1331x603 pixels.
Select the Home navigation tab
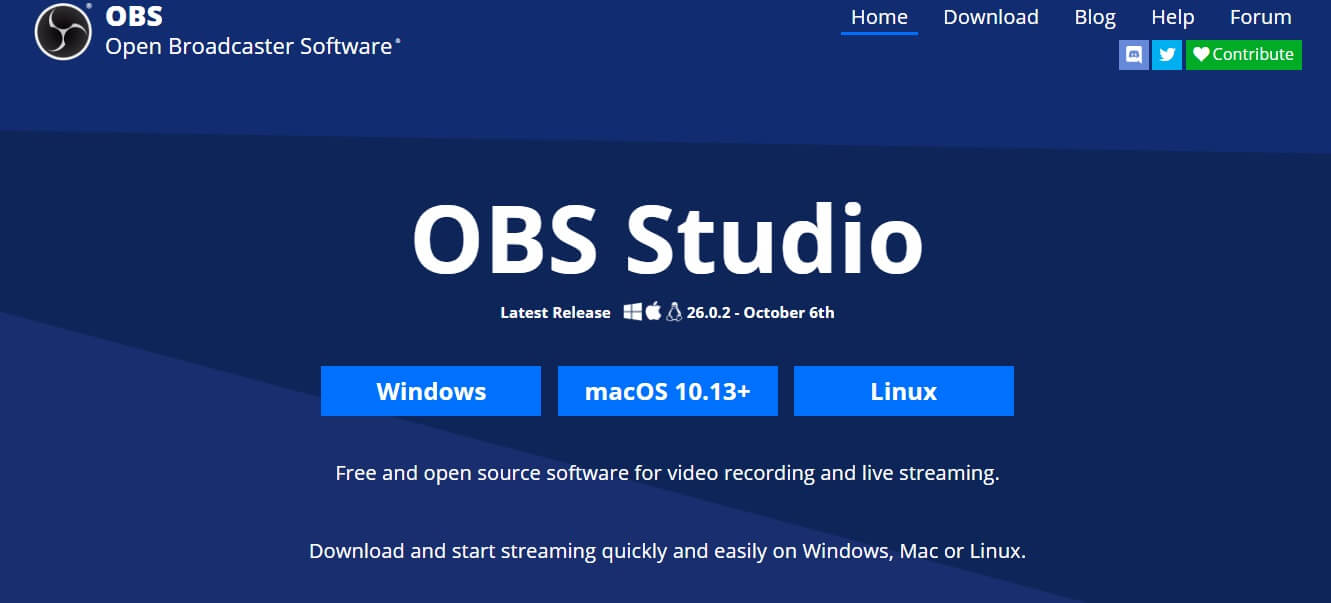click(x=879, y=17)
